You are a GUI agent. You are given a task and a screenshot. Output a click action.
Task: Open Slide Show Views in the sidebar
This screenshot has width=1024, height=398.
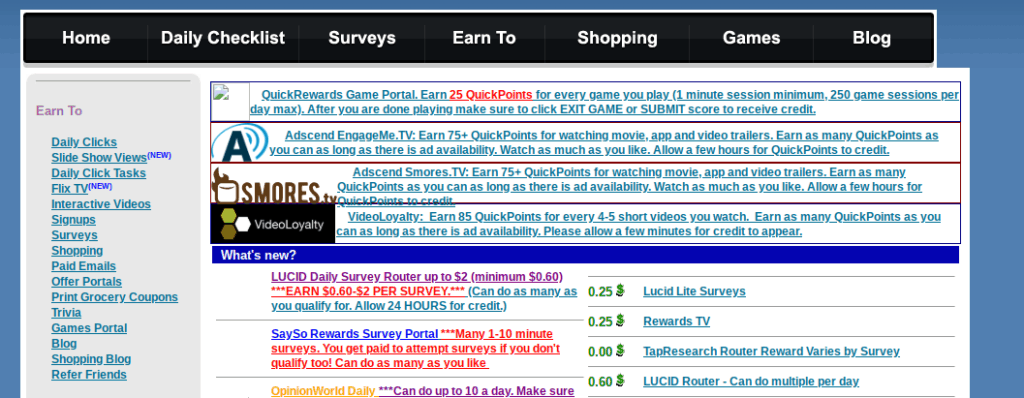click(x=99, y=158)
